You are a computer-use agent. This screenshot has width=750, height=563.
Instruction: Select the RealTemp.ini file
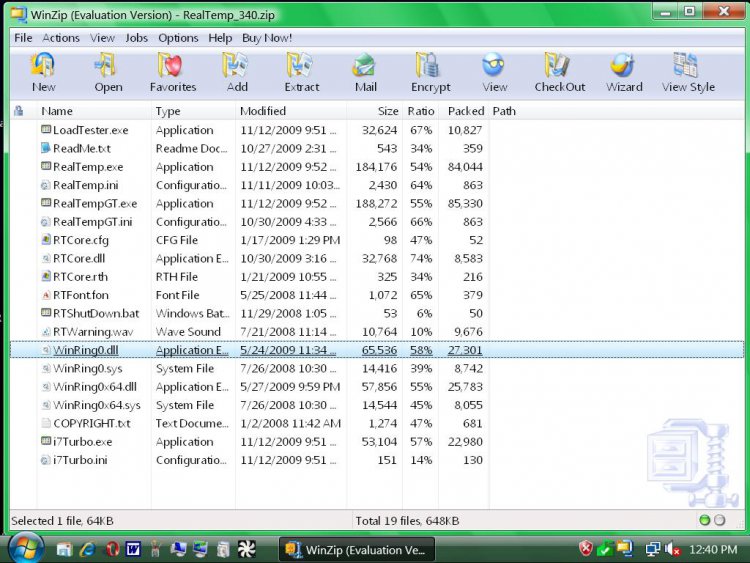tap(86, 185)
